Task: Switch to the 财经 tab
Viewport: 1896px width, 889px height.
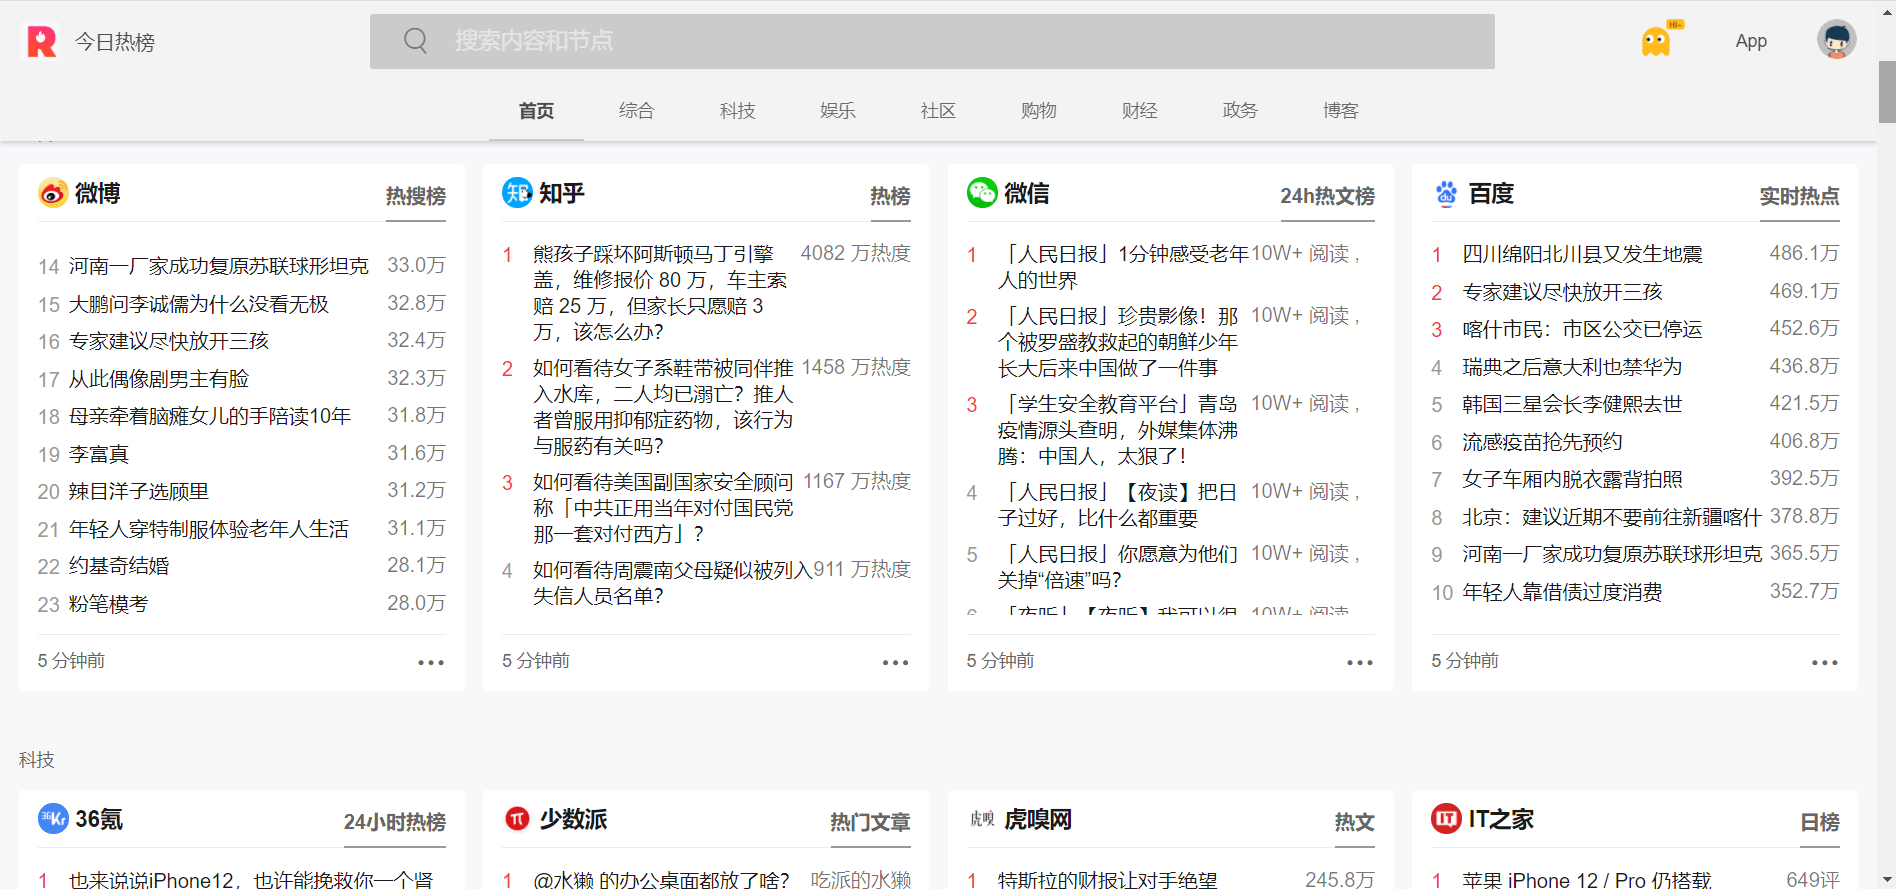Action: point(1139,111)
